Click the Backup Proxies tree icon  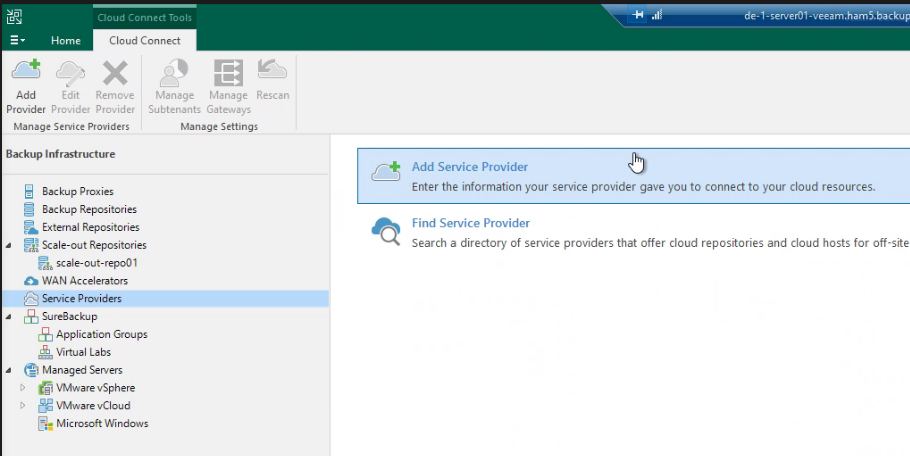28,191
